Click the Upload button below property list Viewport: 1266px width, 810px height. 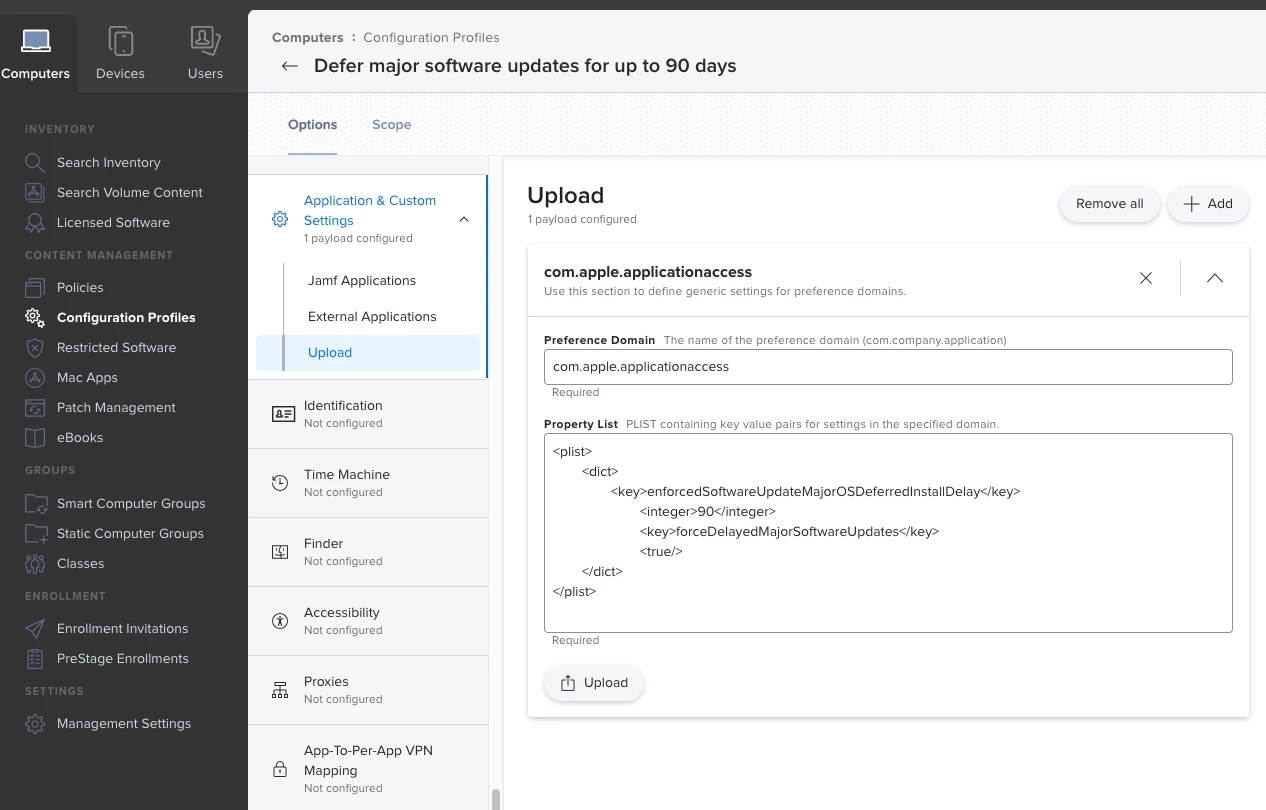[594, 683]
